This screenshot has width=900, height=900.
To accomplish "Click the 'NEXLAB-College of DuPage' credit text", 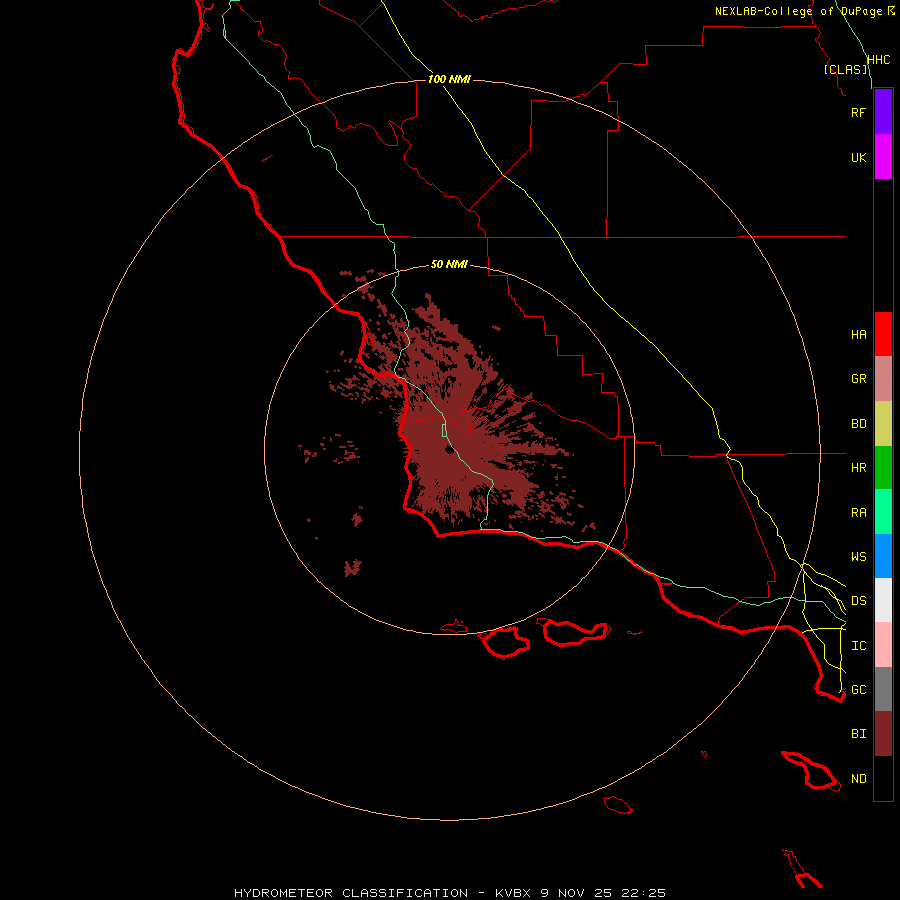I will pos(798,11).
